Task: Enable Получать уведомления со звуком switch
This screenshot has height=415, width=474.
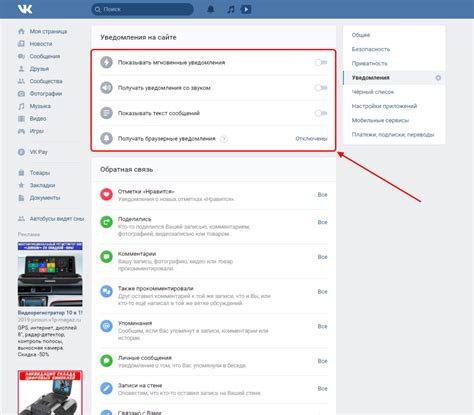Action: [x=321, y=88]
